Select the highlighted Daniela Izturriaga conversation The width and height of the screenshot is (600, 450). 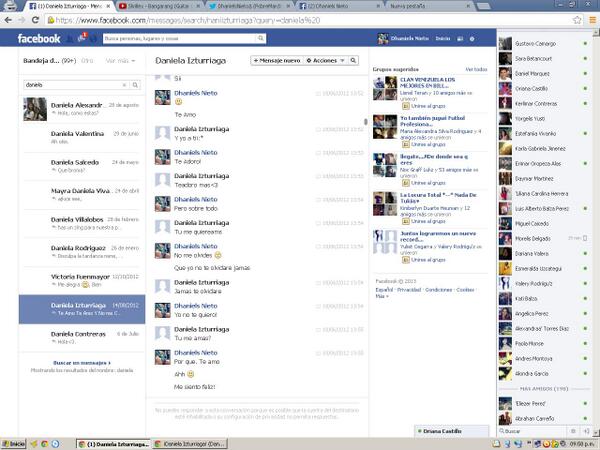(x=82, y=309)
